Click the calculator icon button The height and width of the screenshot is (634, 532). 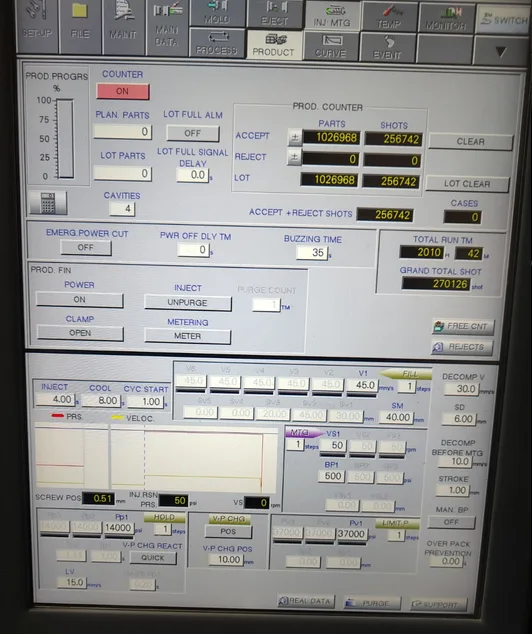coord(48,203)
